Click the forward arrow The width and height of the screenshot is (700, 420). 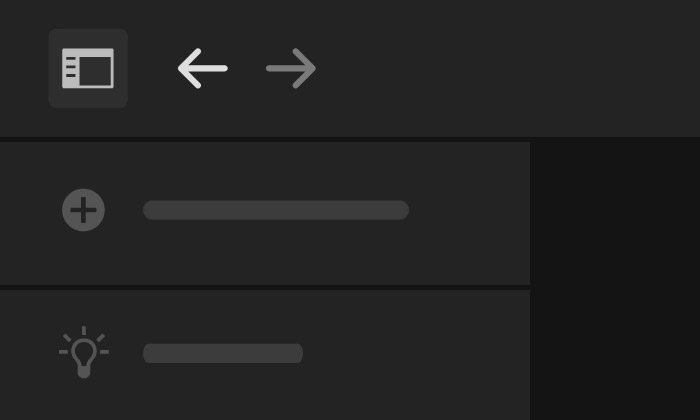[291, 68]
